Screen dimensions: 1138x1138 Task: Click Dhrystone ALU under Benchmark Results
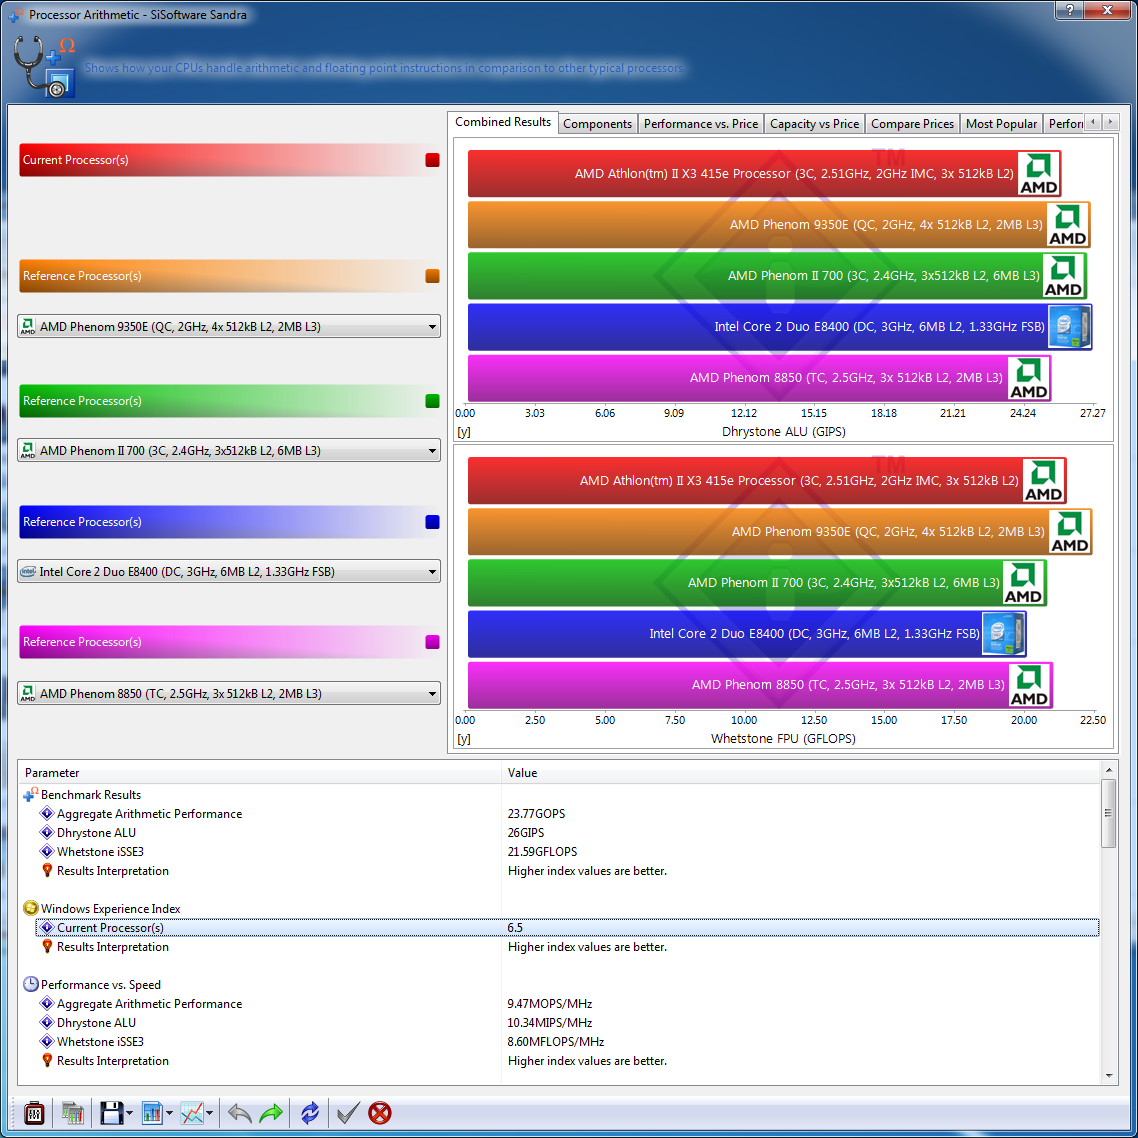pos(96,832)
